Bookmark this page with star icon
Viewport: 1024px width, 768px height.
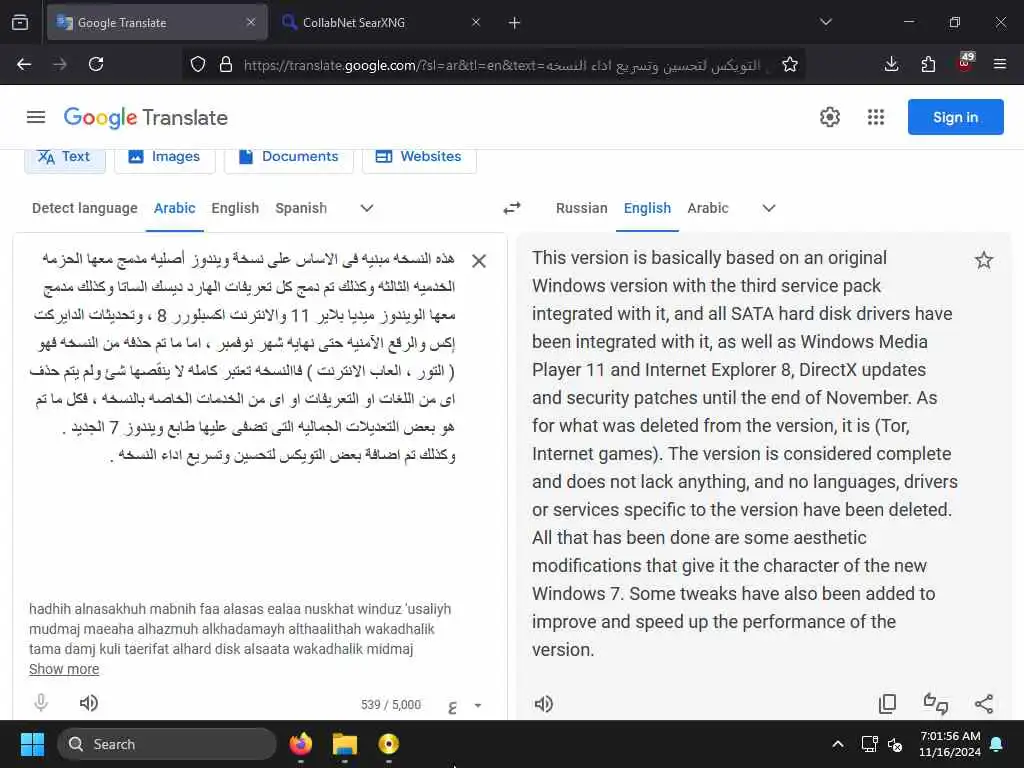point(790,65)
